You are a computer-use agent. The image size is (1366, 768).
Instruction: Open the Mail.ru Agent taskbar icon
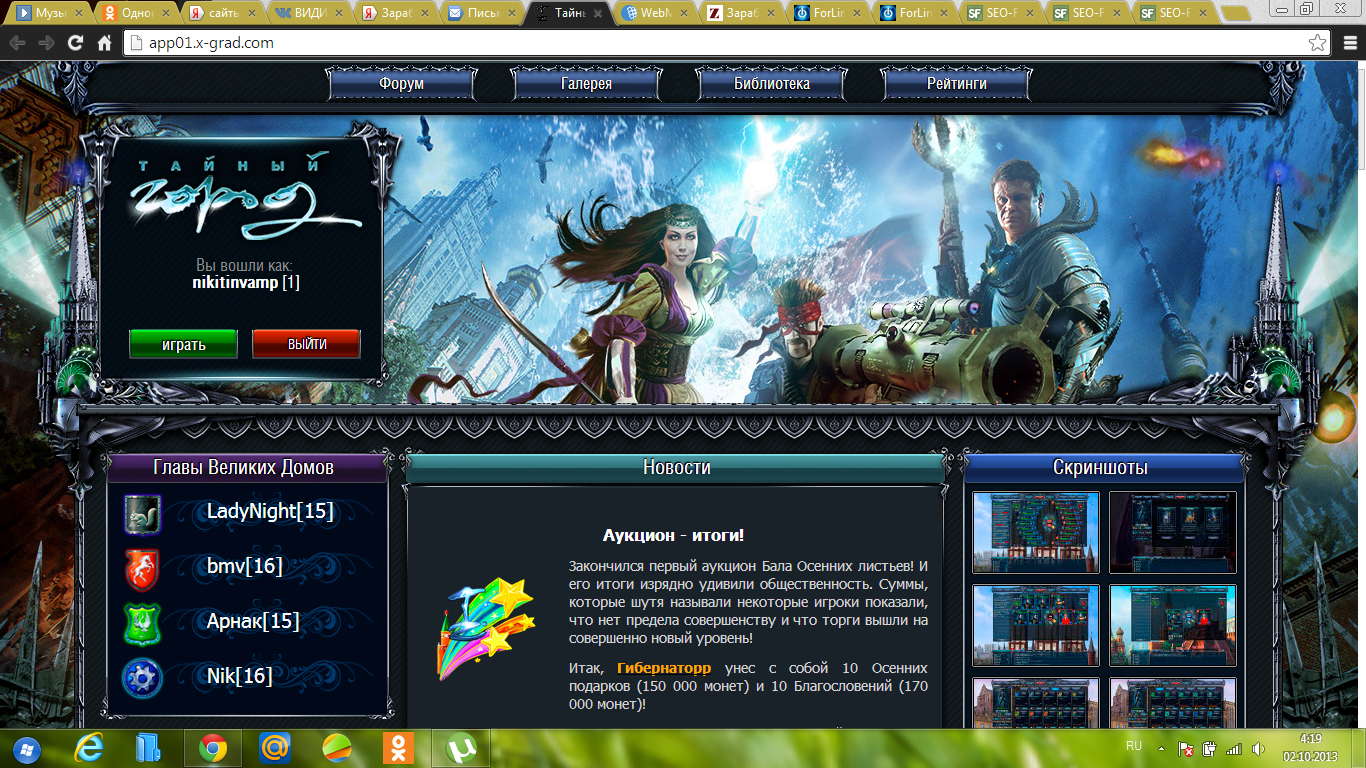275,748
